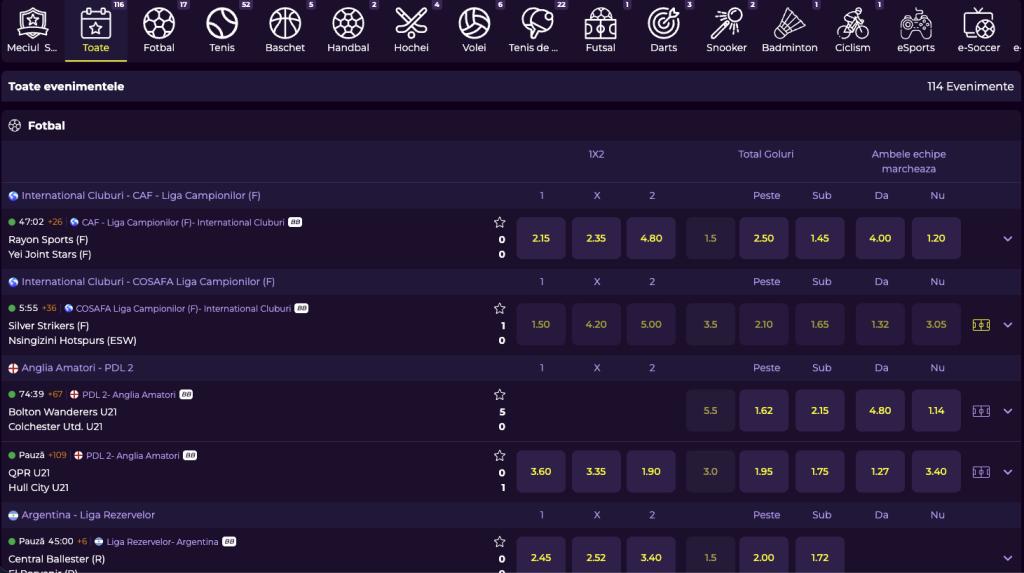
Task: Open the Darts category
Action: coord(664,31)
